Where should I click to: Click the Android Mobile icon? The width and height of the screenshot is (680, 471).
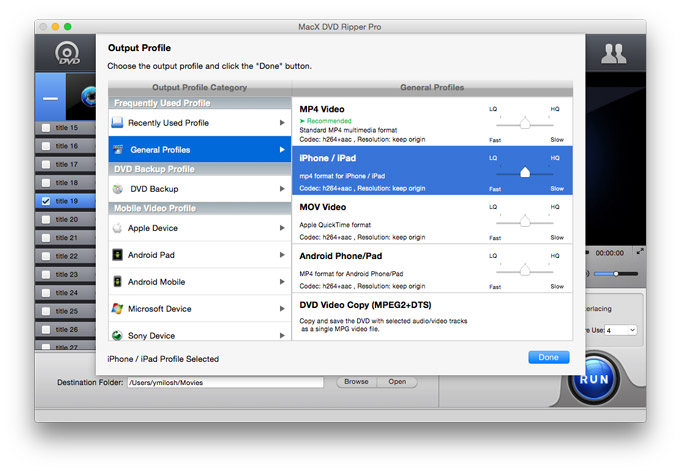coord(118,282)
